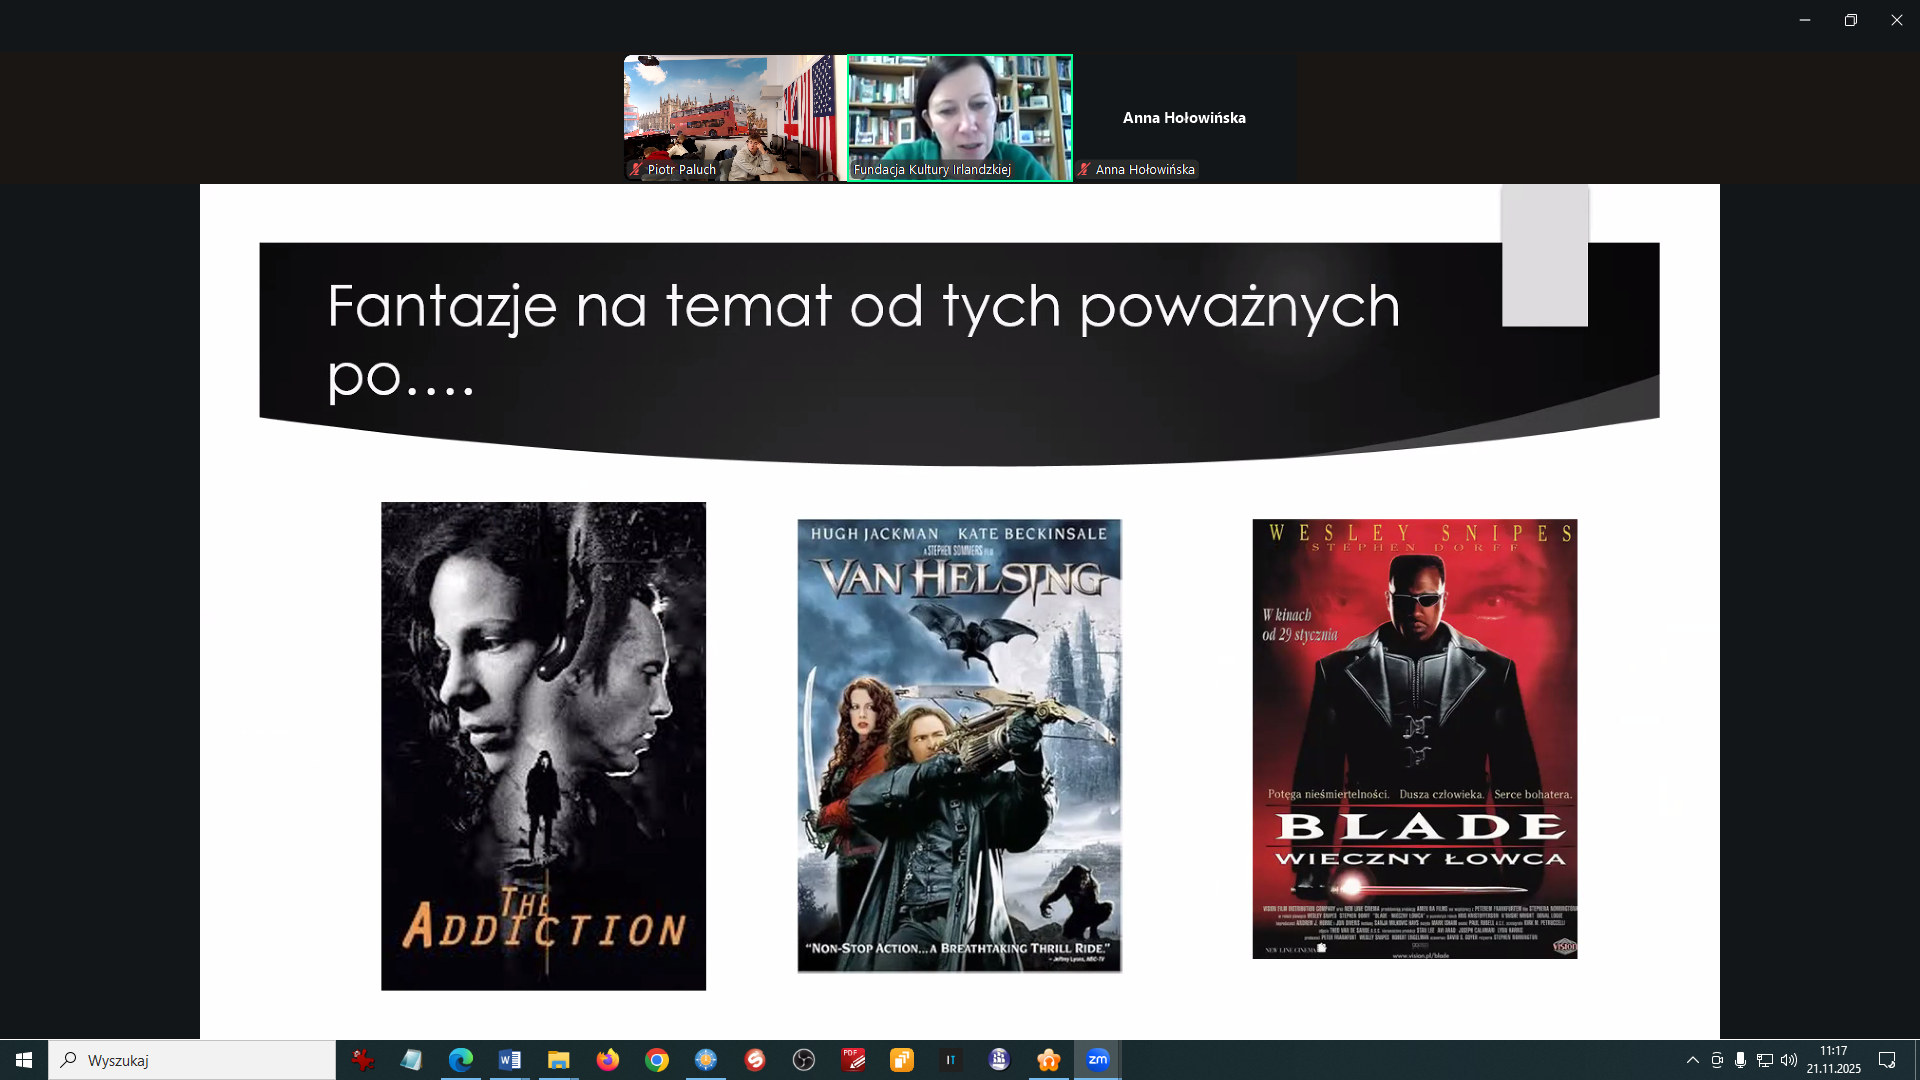Open the PDF editor taskbar icon
The width and height of the screenshot is (1920, 1080).
pos(853,1060)
